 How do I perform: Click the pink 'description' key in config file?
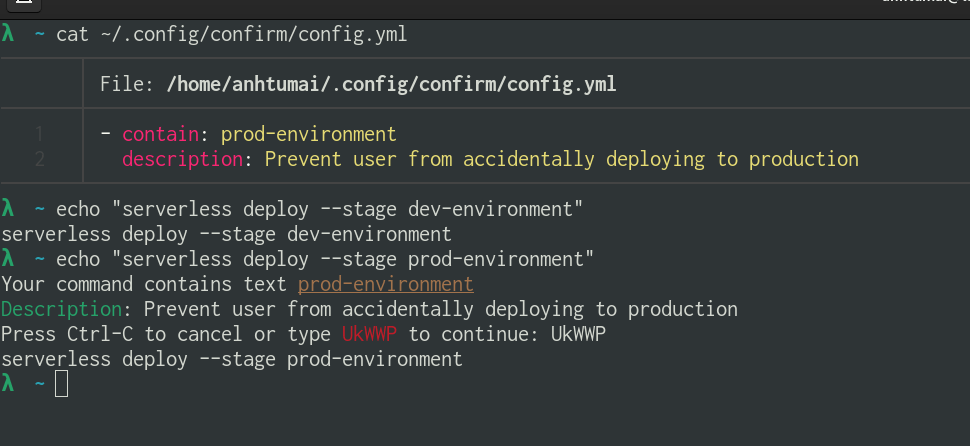pos(182,160)
